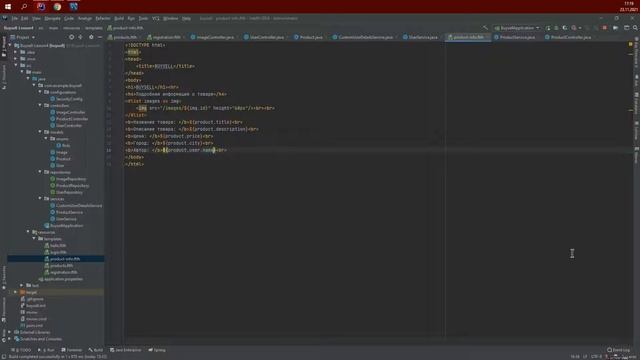This screenshot has height=360, width=640.
Task: Select CustomUserDetailsService in project tree
Action: pos(76,205)
